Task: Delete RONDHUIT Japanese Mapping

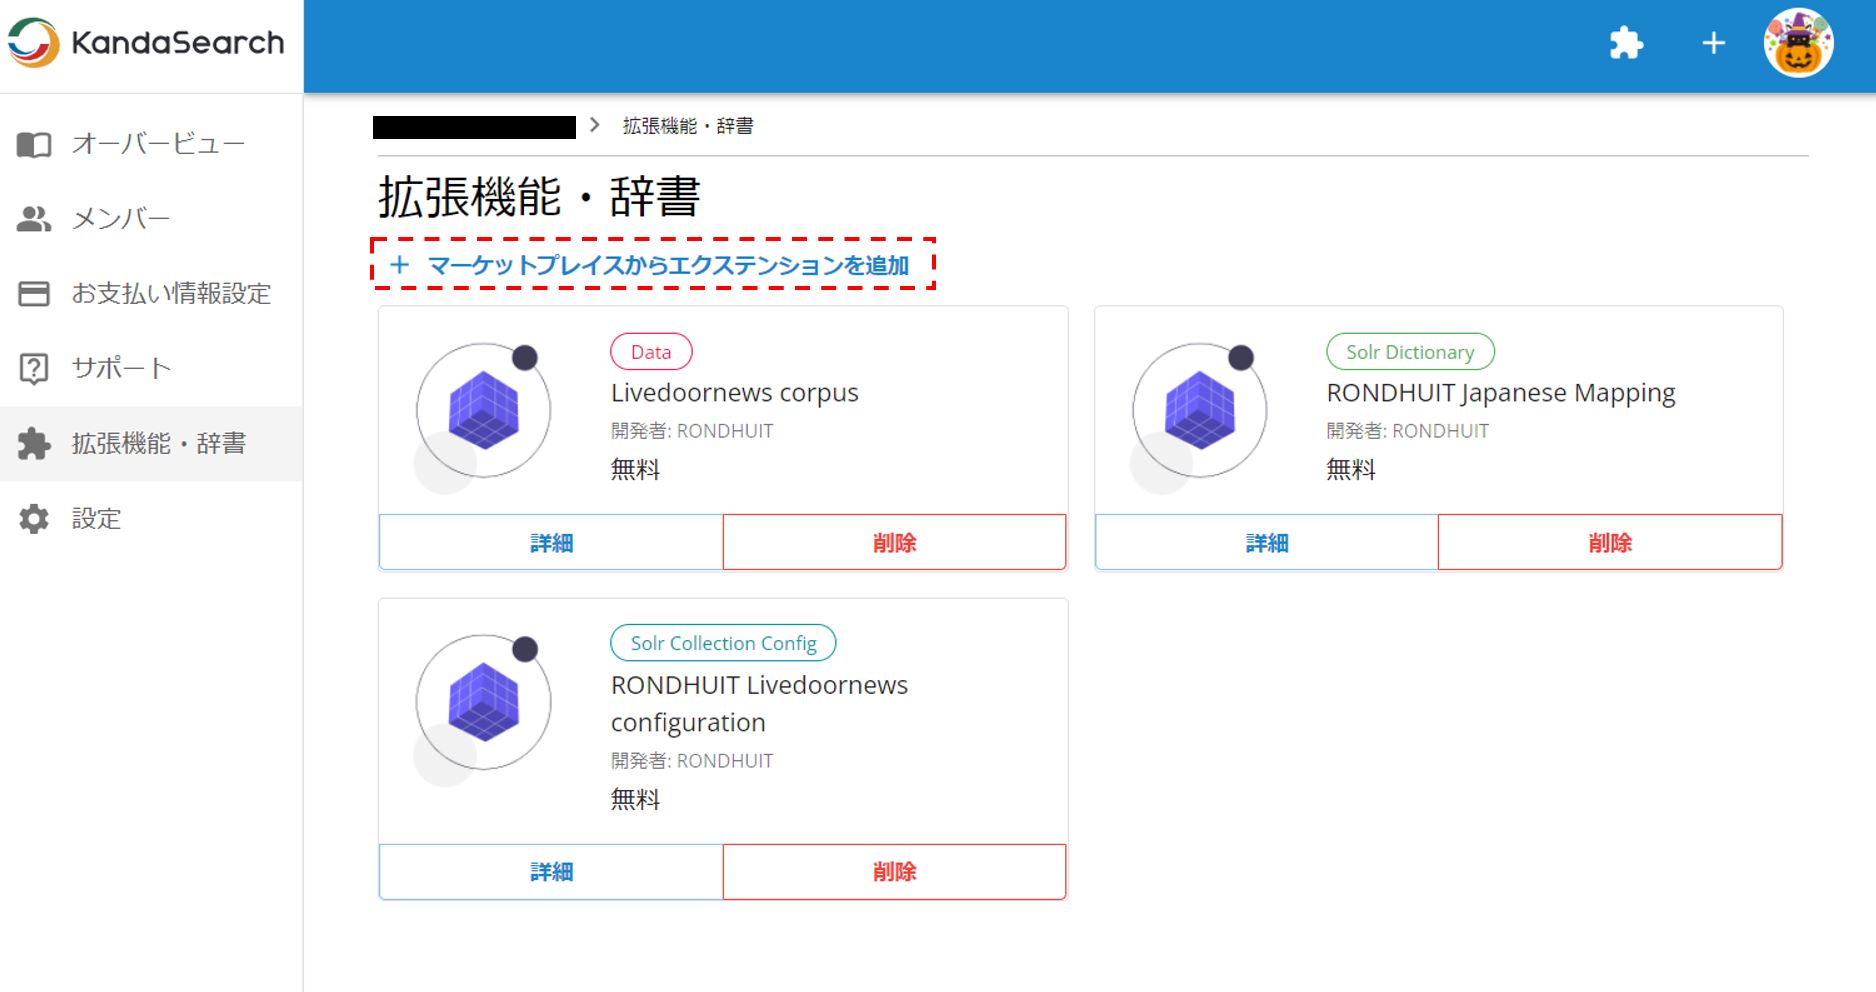Action: point(1610,542)
